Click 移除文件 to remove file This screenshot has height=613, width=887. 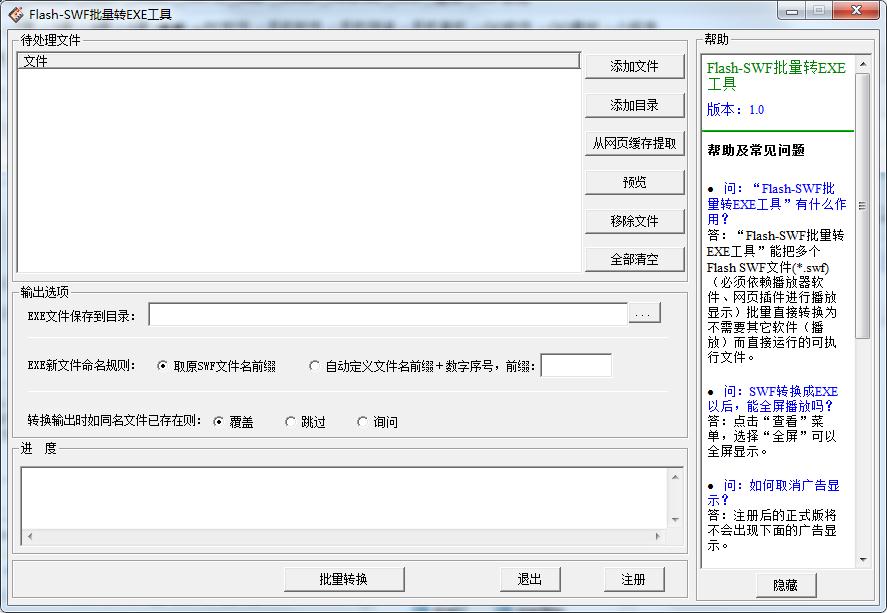(635, 221)
